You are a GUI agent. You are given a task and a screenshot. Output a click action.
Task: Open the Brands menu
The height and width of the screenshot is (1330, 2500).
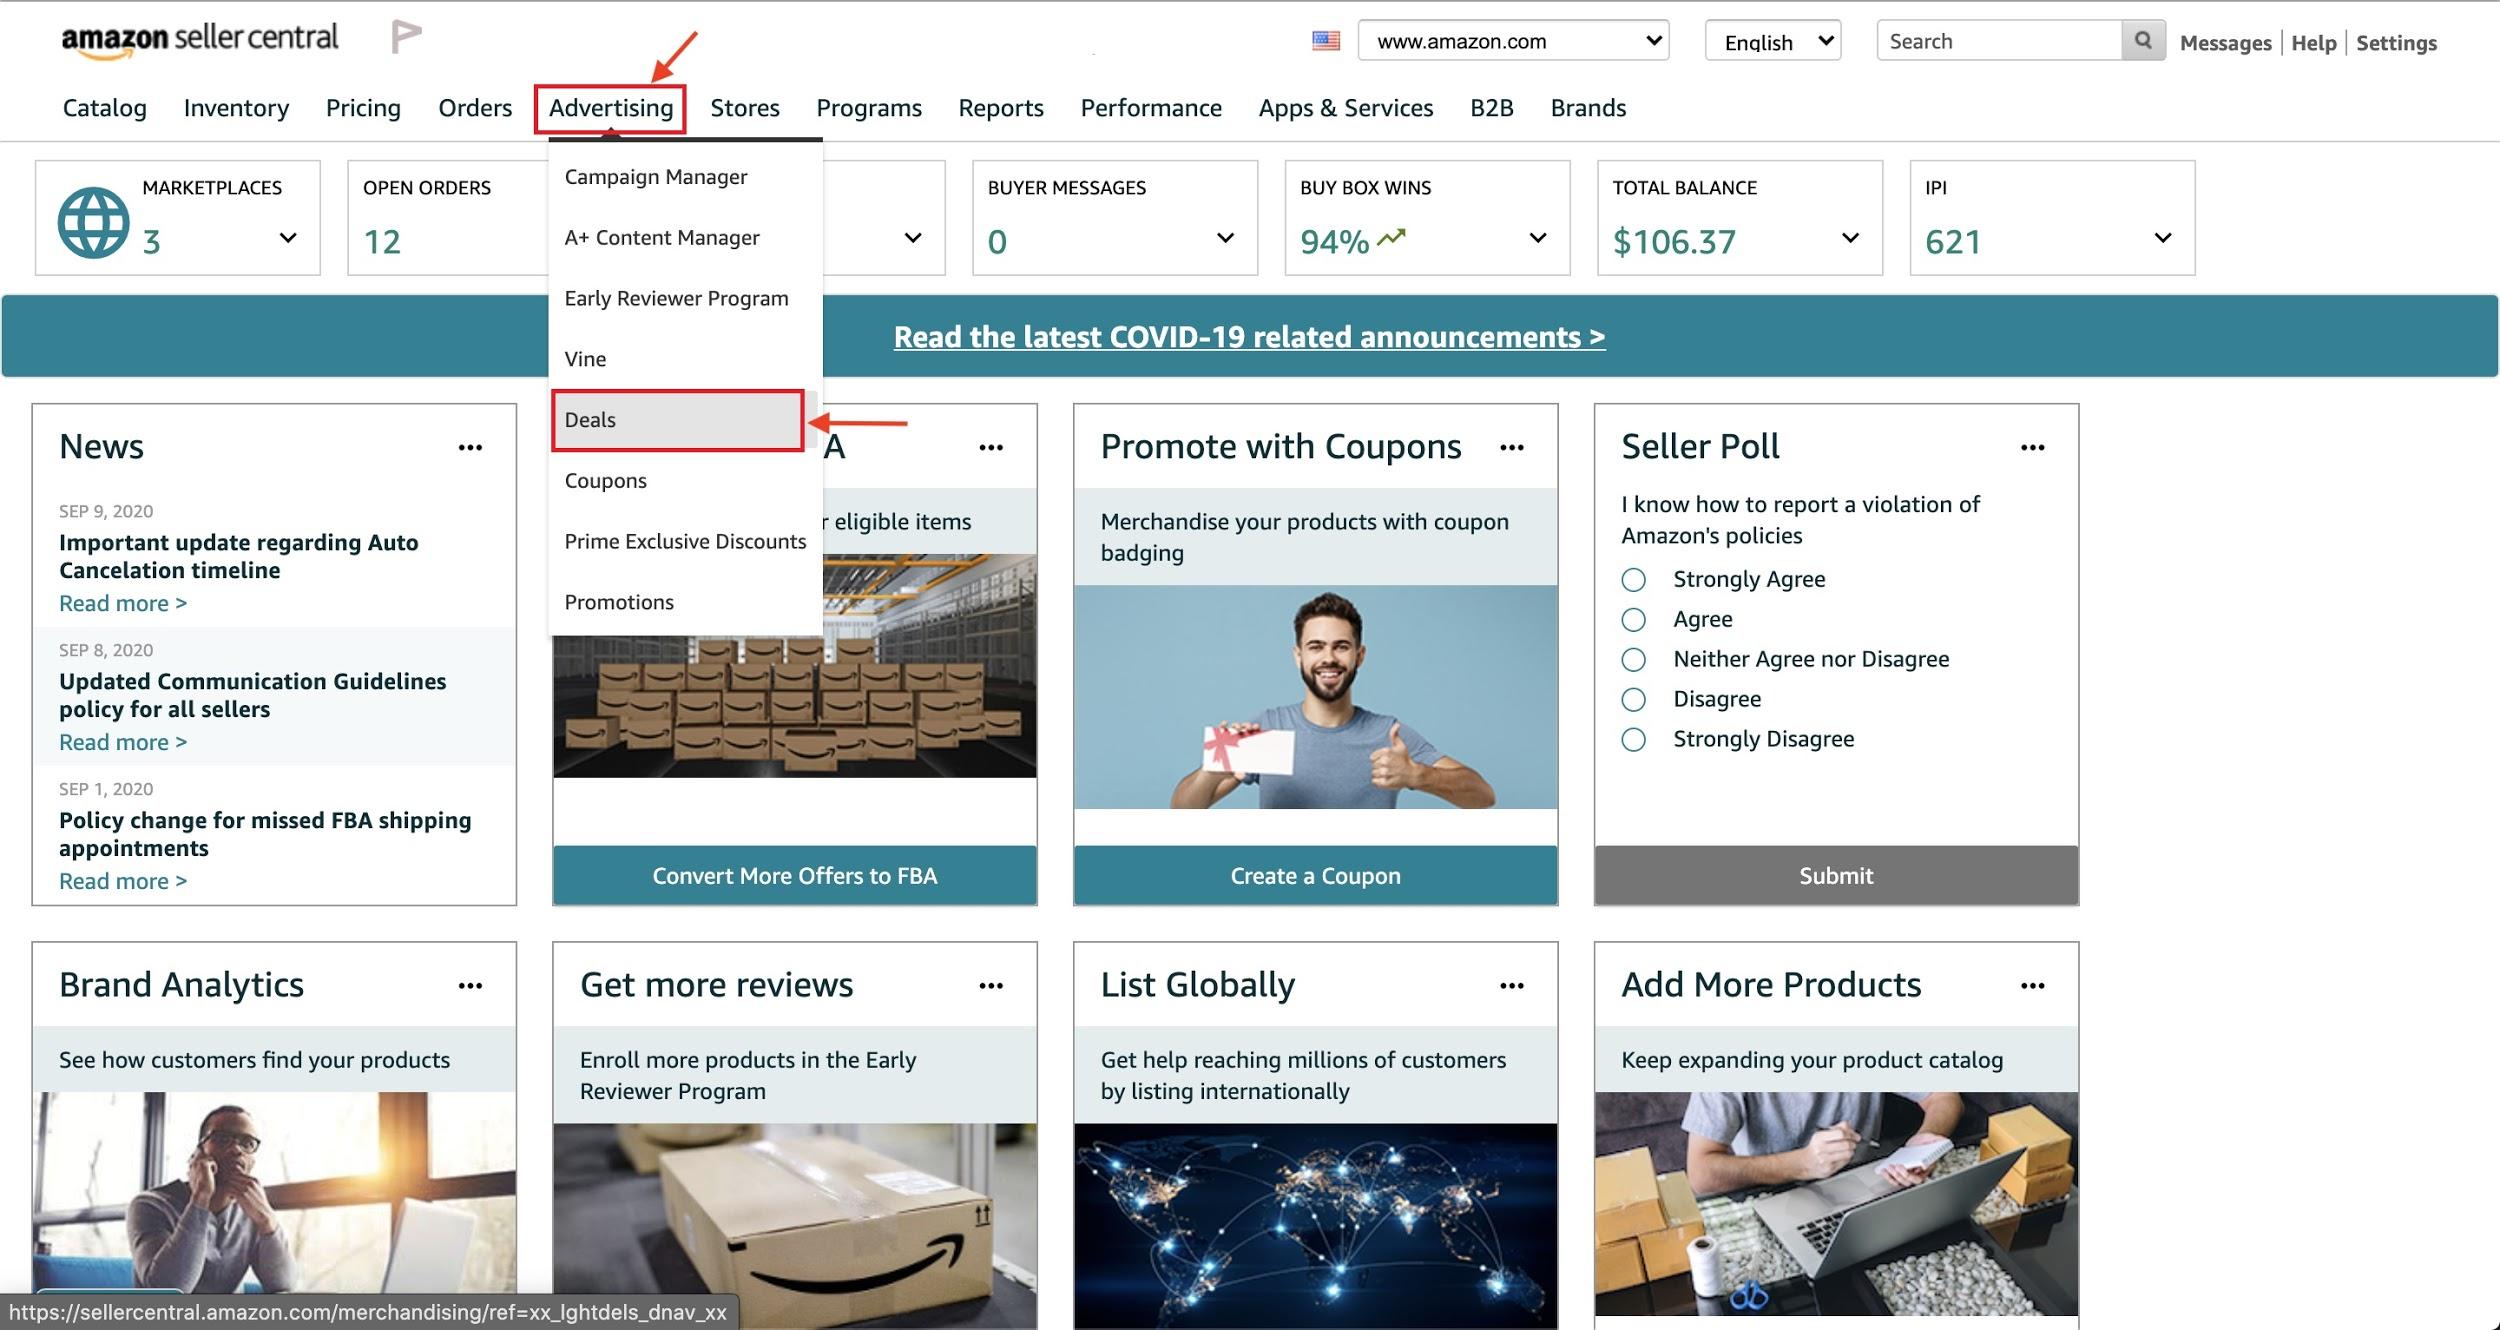tap(1588, 108)
